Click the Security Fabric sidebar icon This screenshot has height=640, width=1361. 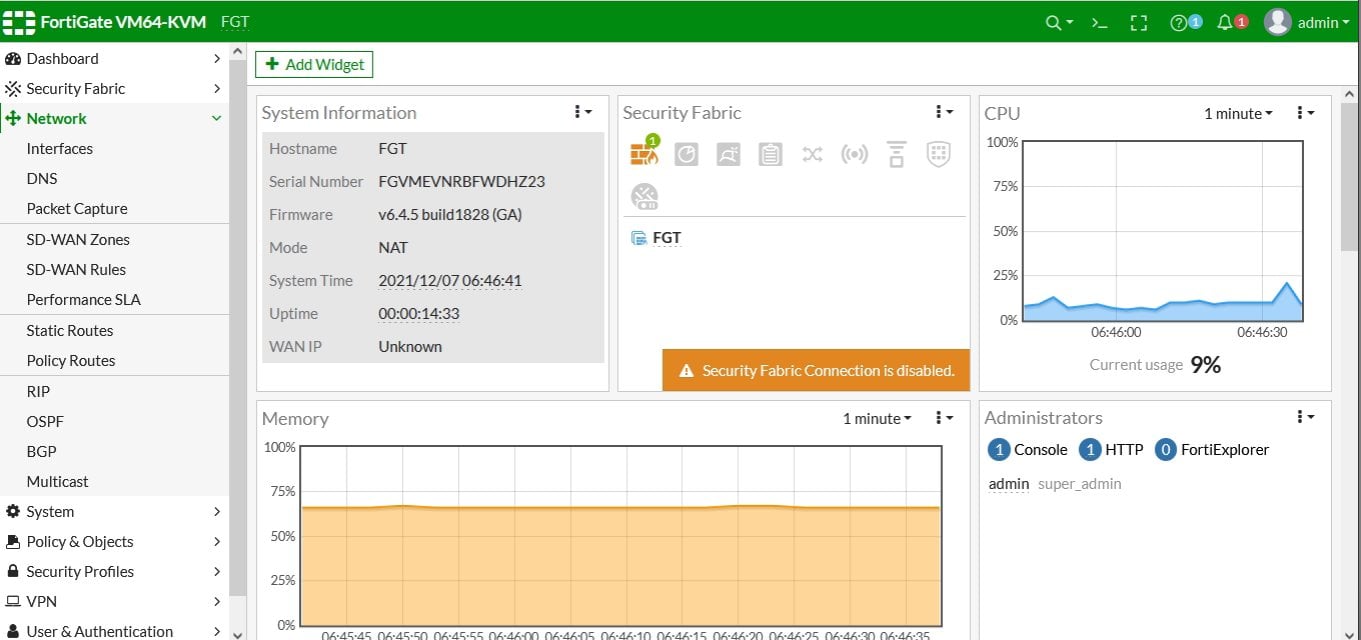click(x=13, y=89)
